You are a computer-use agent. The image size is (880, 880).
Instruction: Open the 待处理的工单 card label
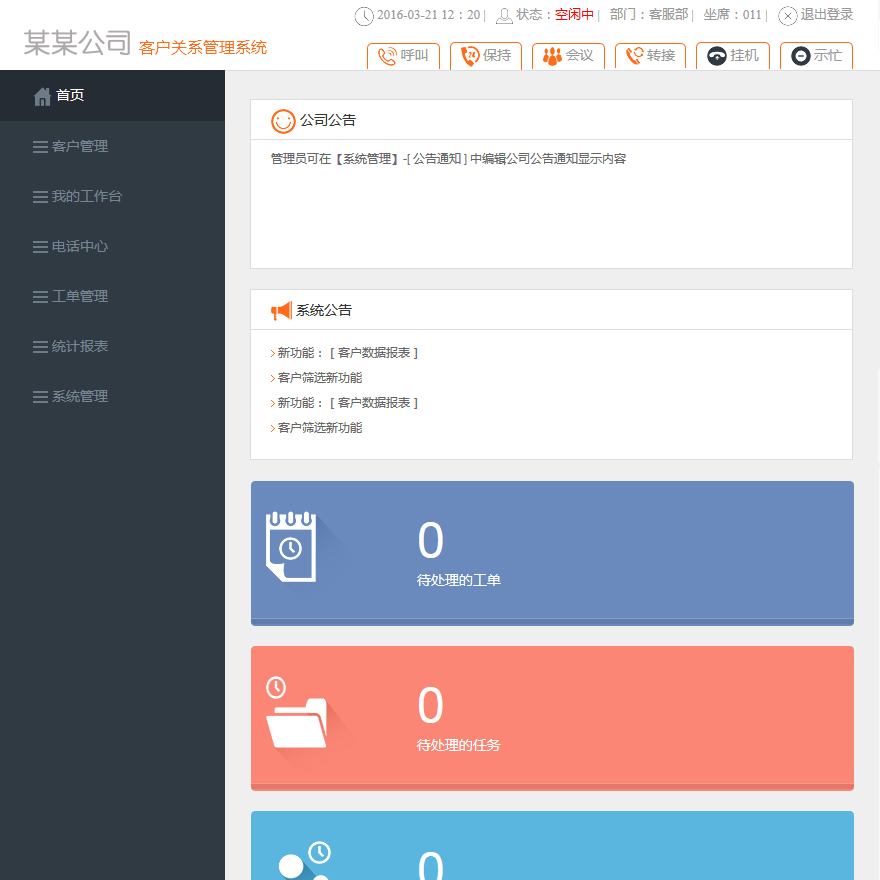pyautogui.click(x=459, y=580)
